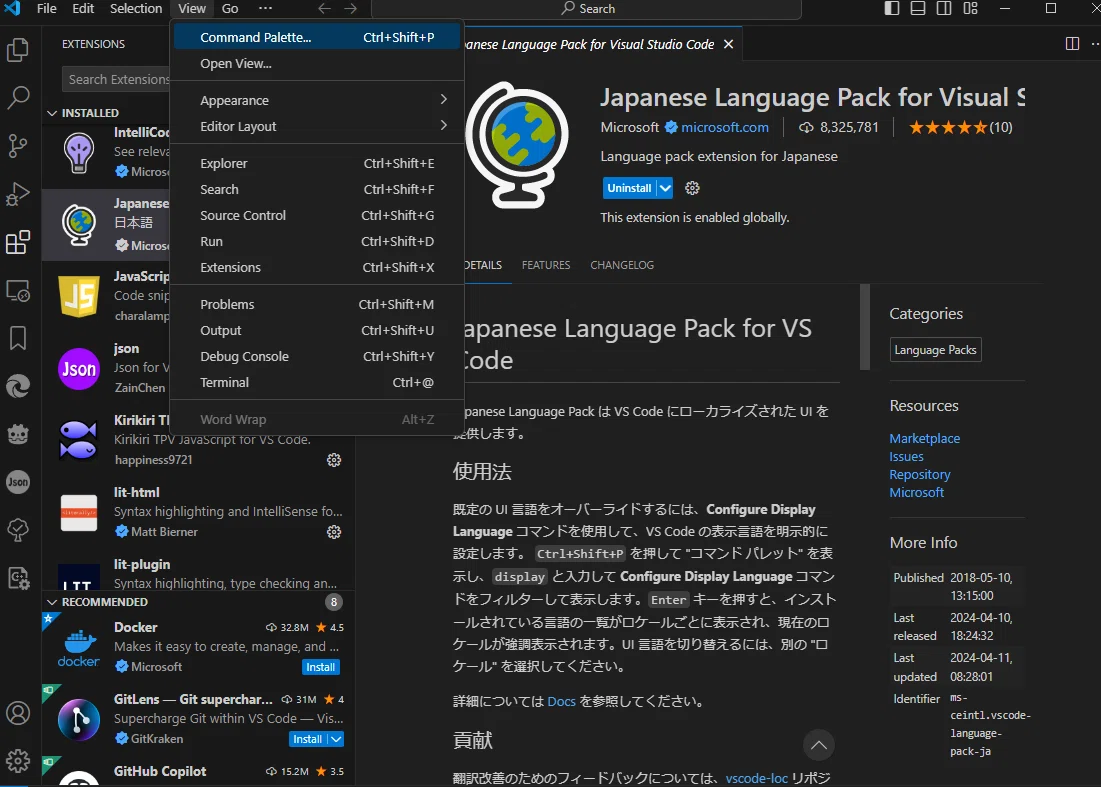The width and height of the screenshot is (1101, 787).
Task: Open the Bookmarks icon in the activity bar
Action: (18, 338)
